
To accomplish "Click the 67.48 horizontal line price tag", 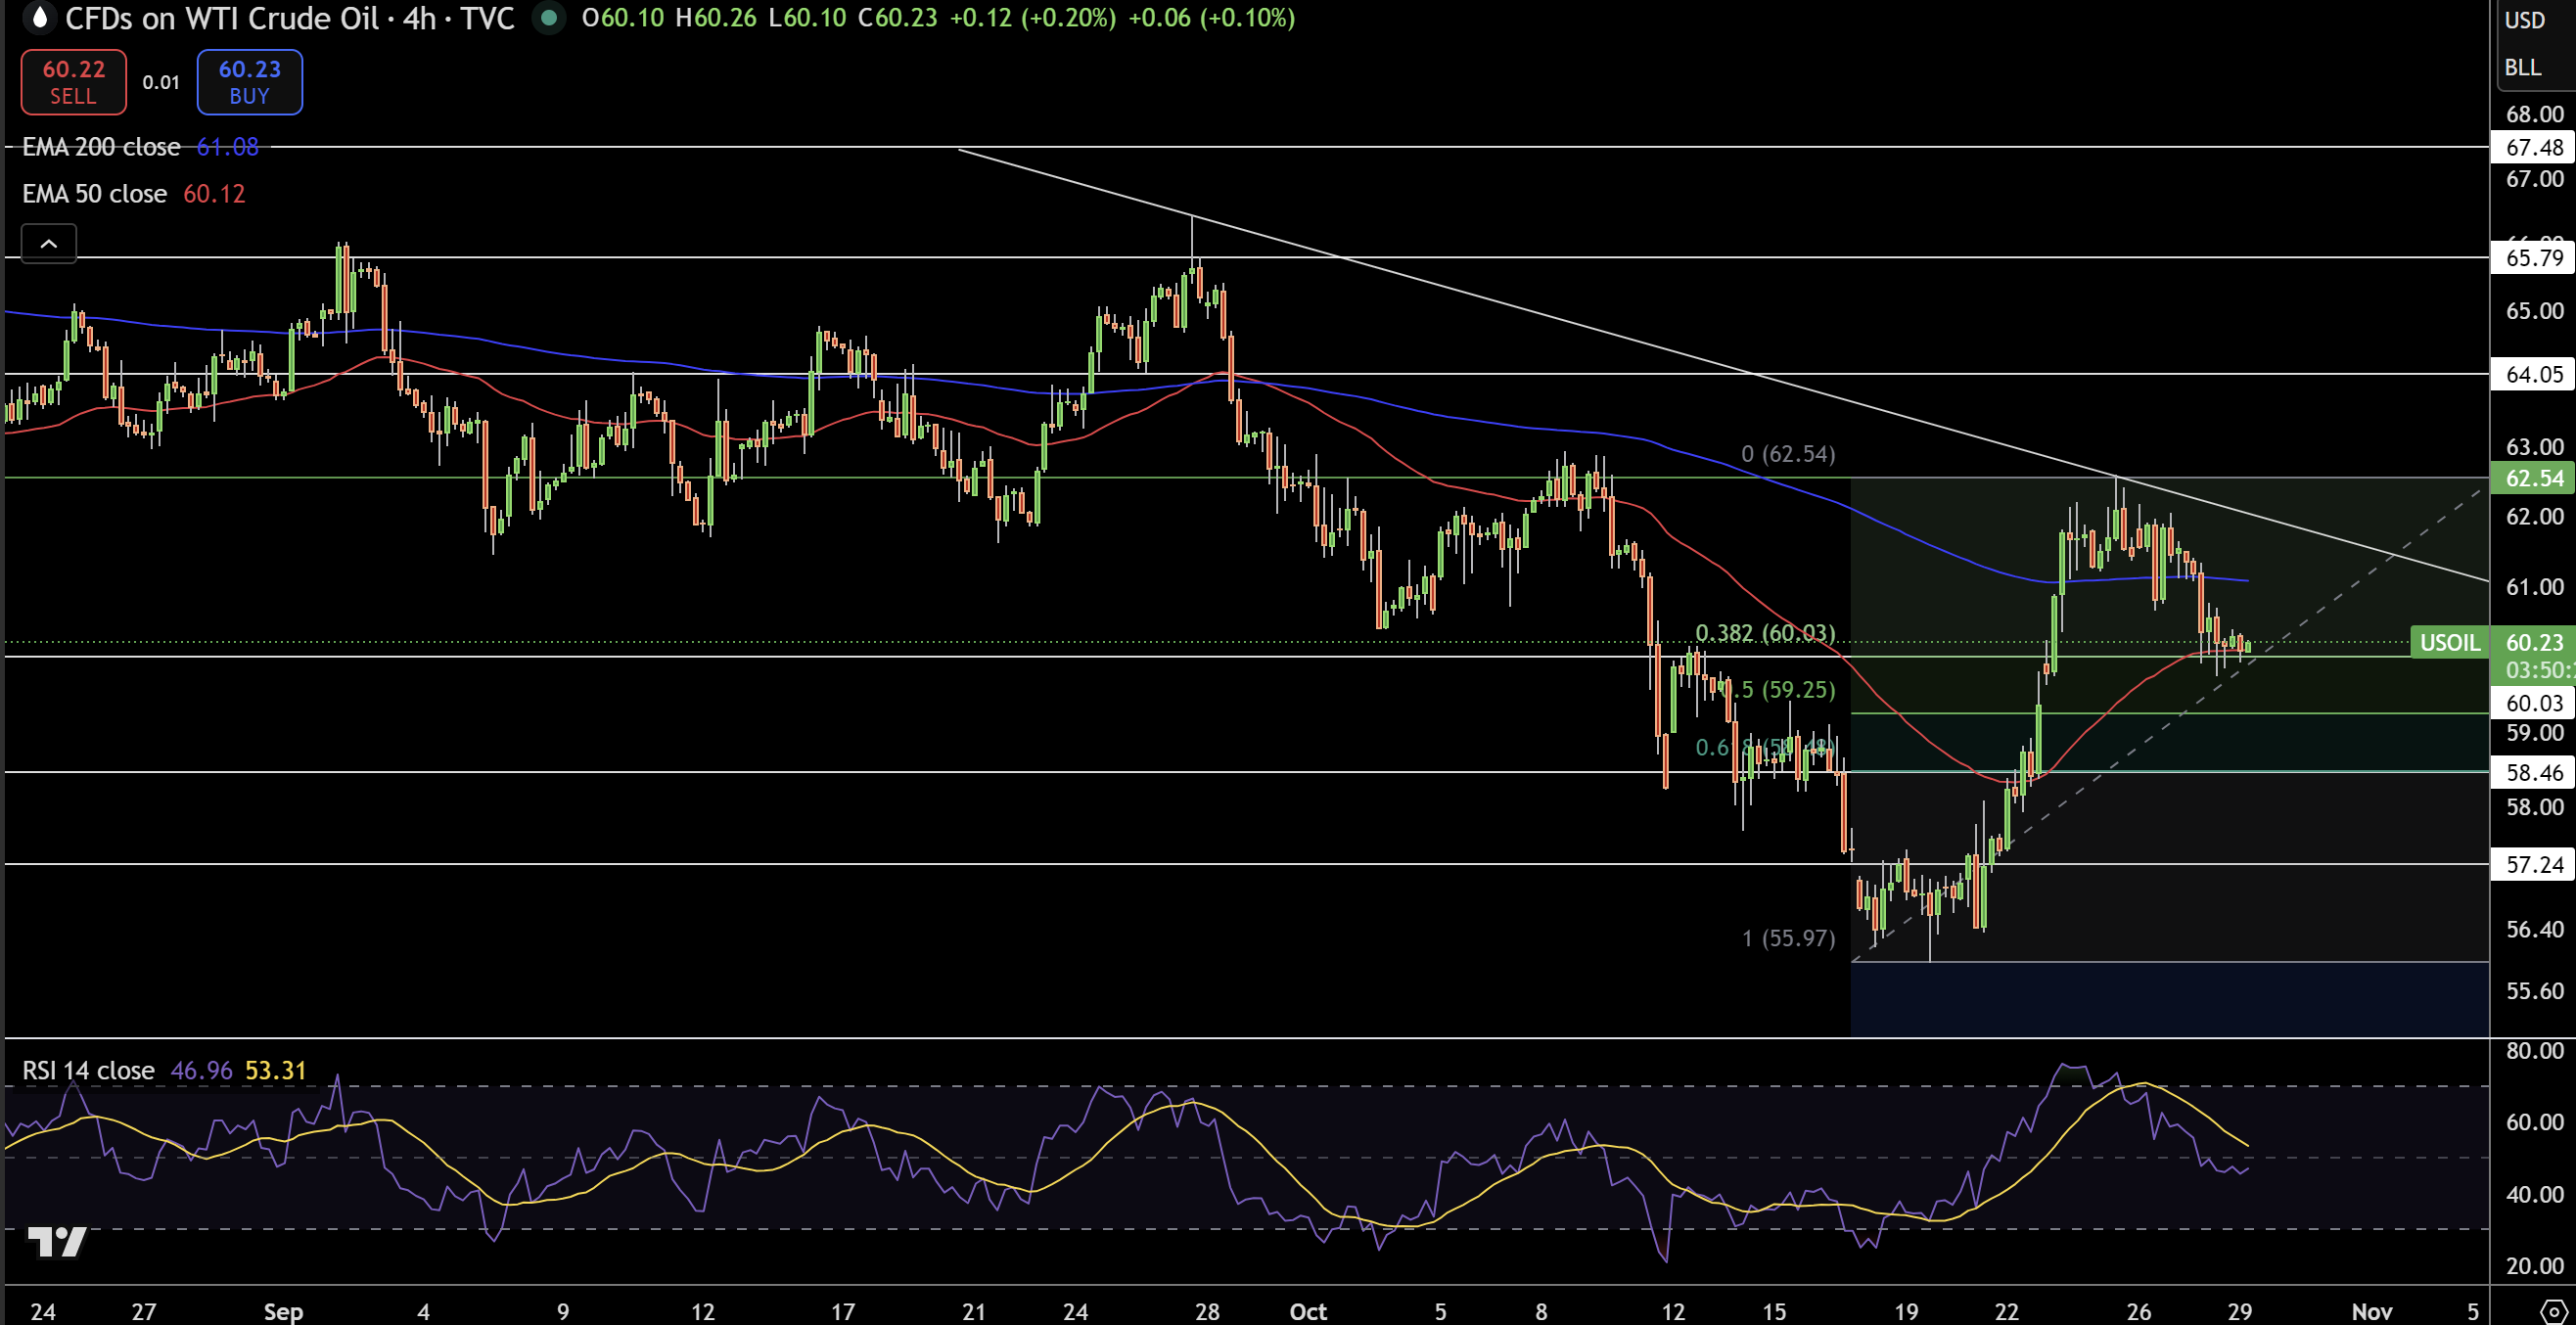I will click(x=2533, y=147).
